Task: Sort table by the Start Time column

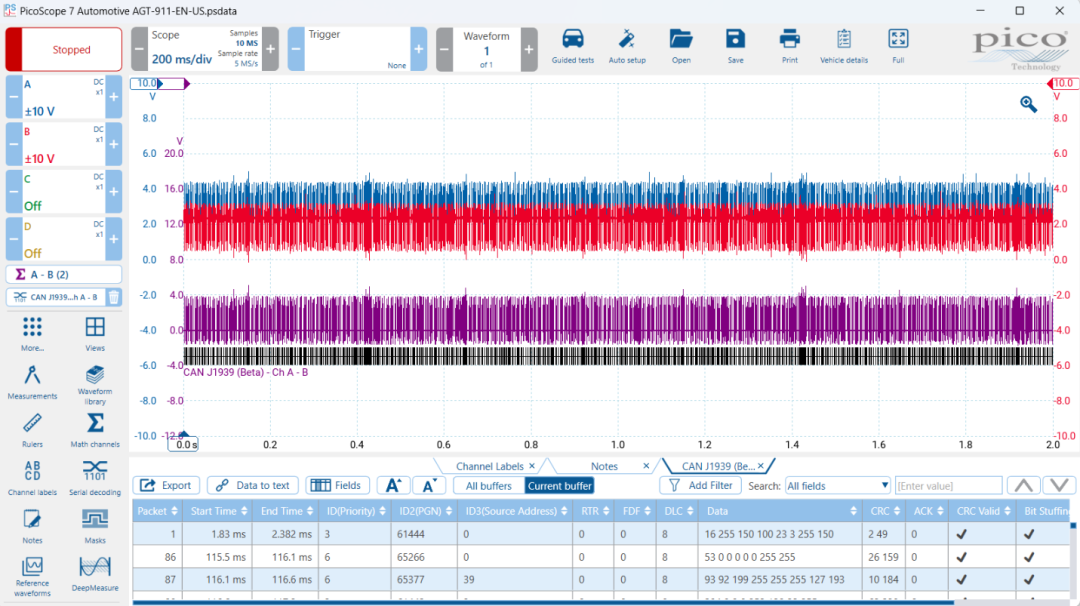Action: pyautogui.click(x=219, y=511)
